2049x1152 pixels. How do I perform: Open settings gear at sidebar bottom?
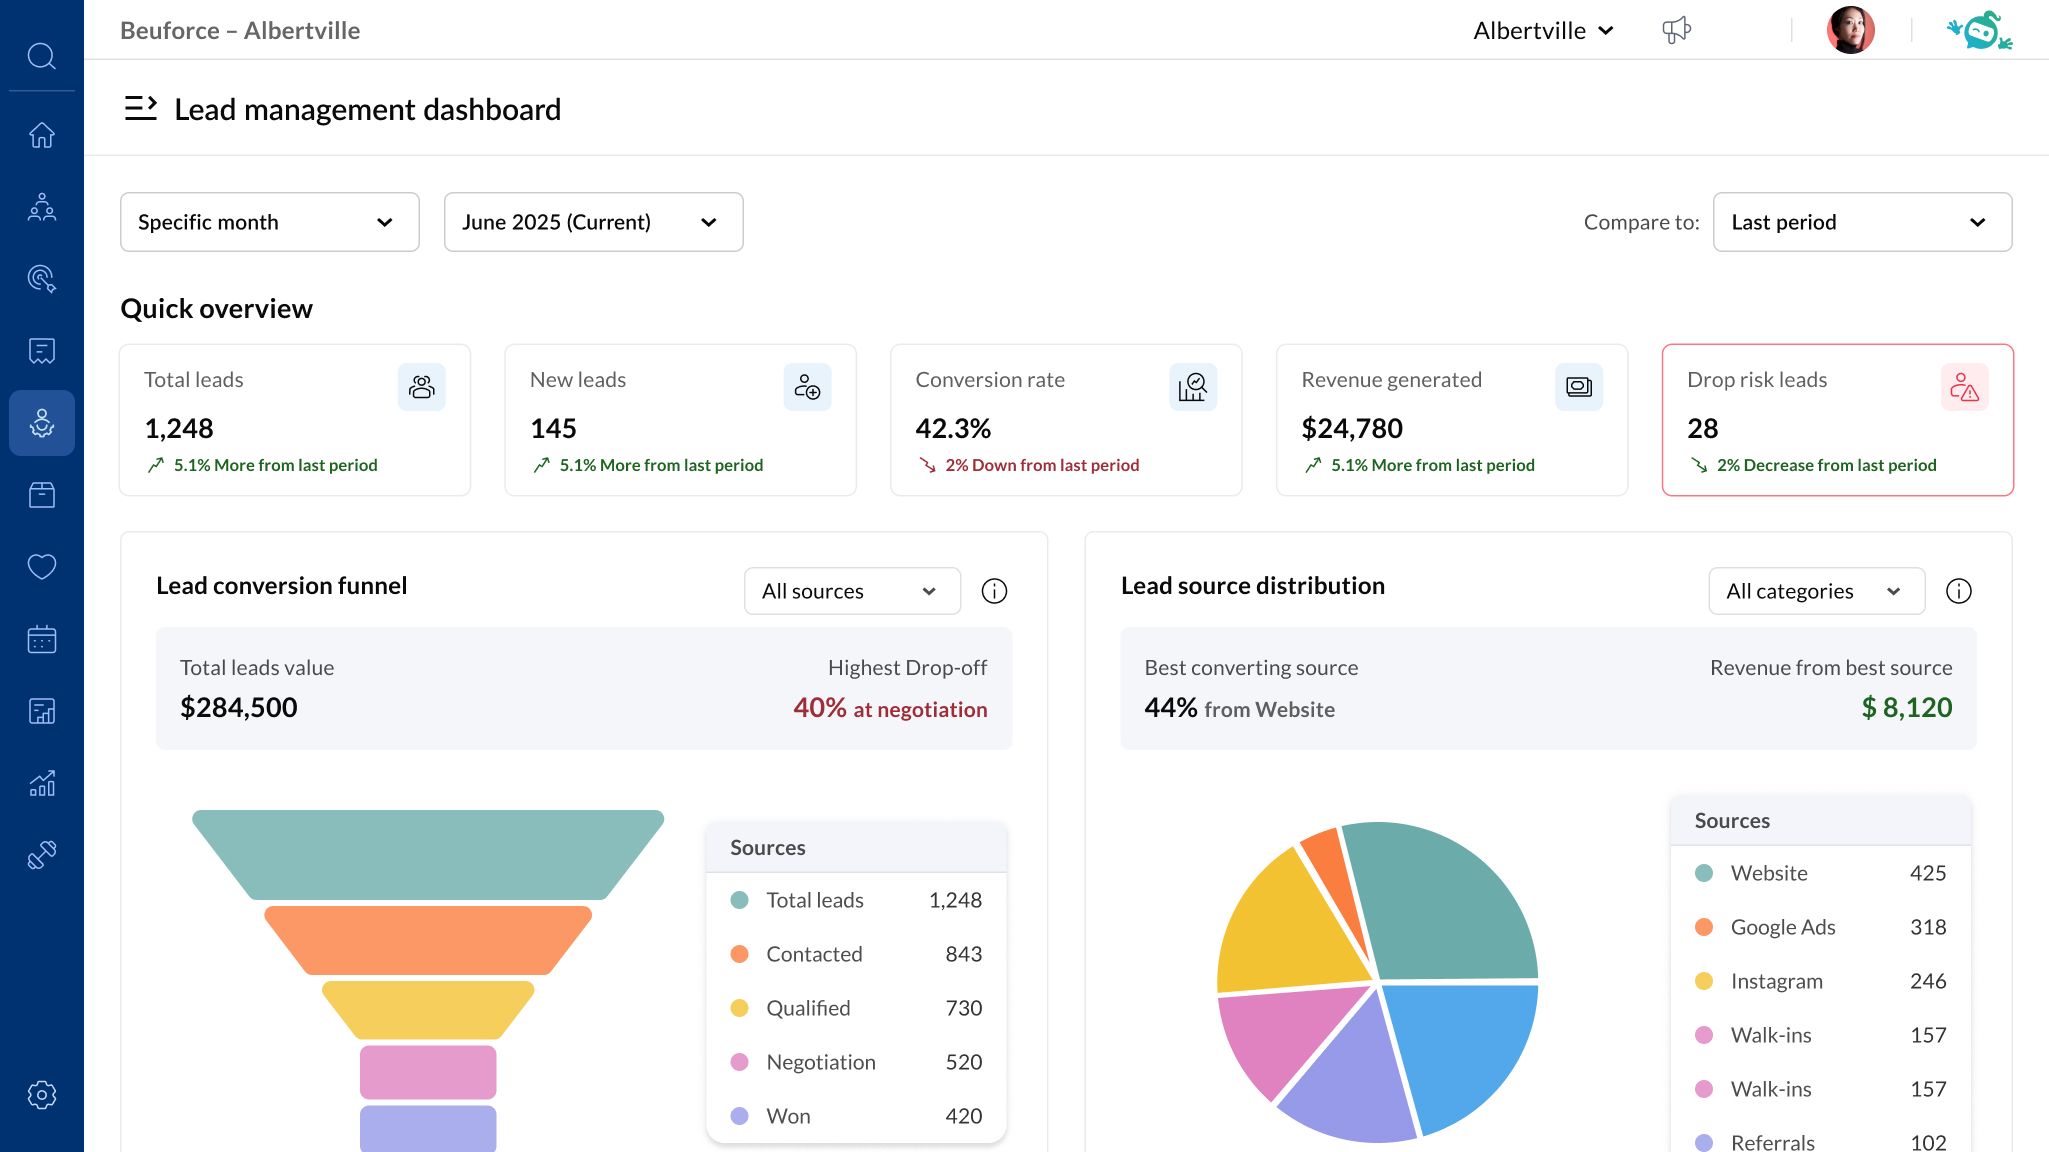click(x=41, y=1094)
